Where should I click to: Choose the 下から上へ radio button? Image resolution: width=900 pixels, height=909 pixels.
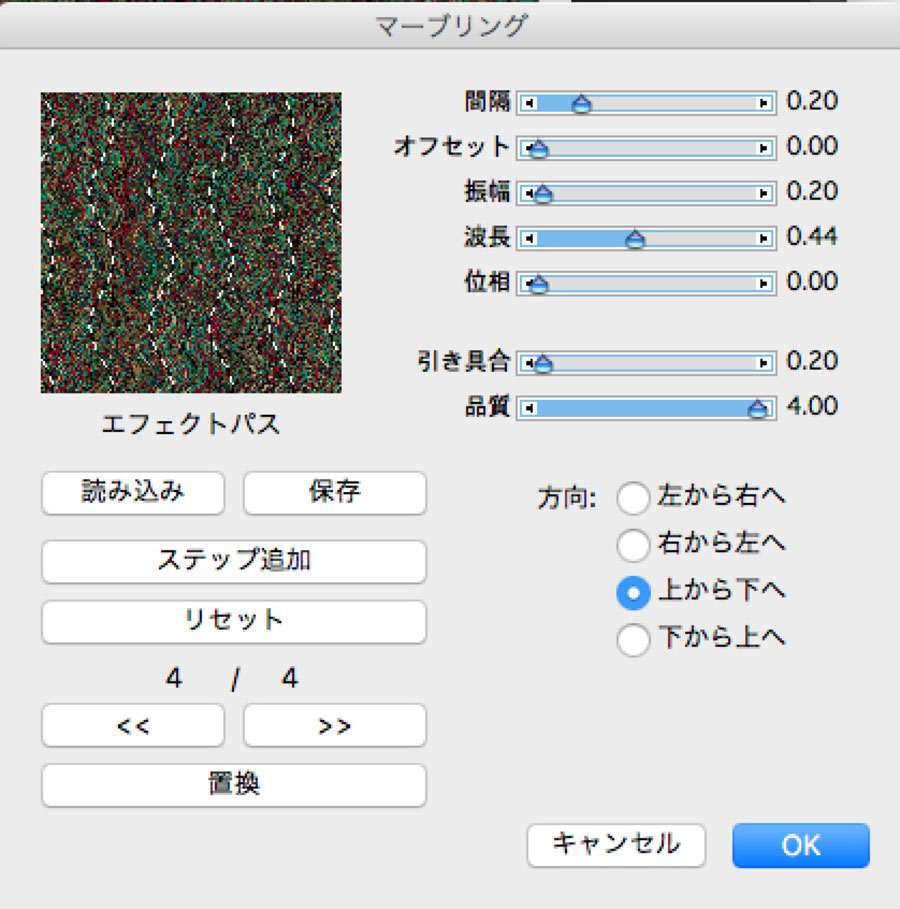click(633, 640)
